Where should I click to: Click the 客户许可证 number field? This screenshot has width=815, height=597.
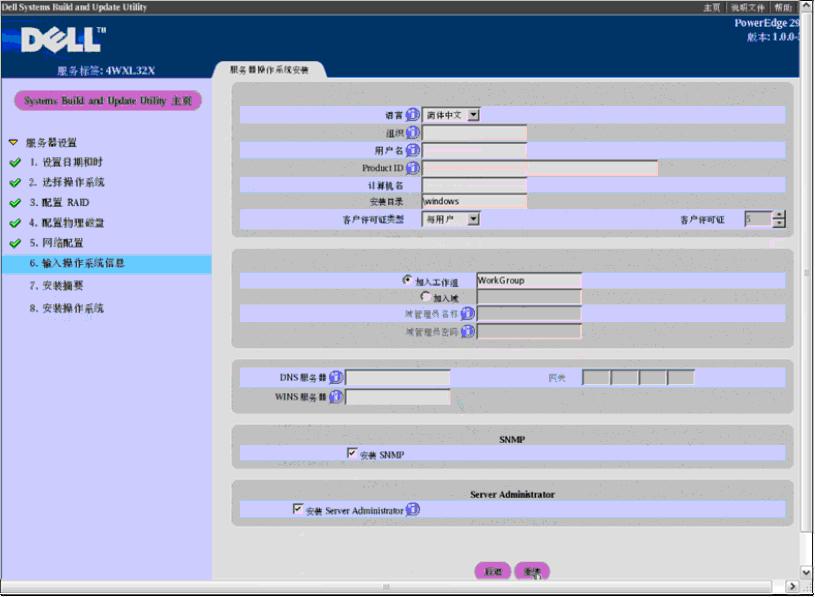(x=758, y=219)
